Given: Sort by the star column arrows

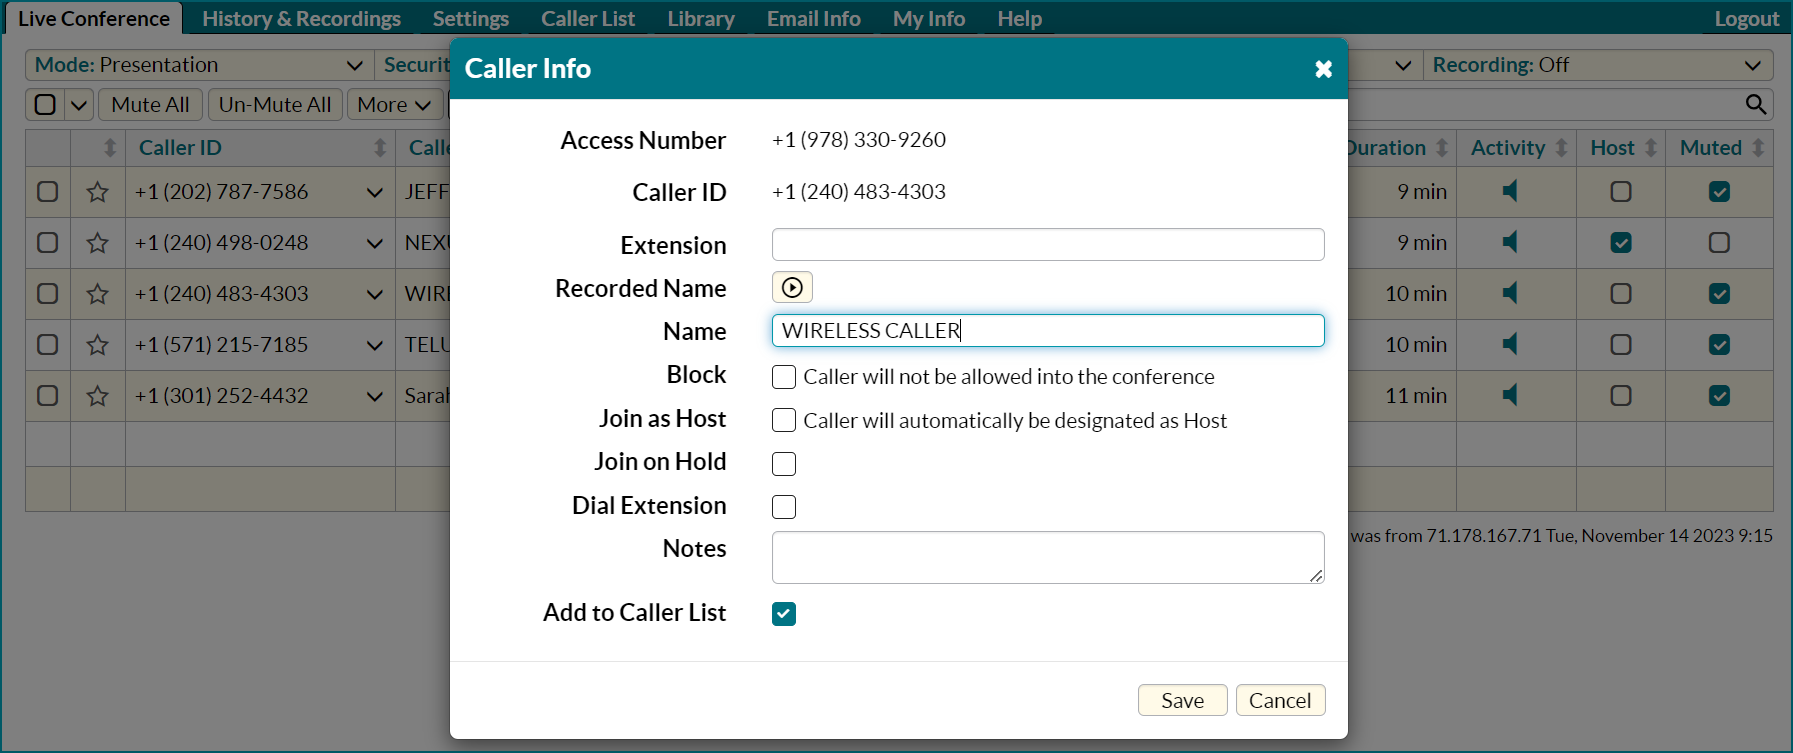Looking at the screenshot, I should pos(110,148).
